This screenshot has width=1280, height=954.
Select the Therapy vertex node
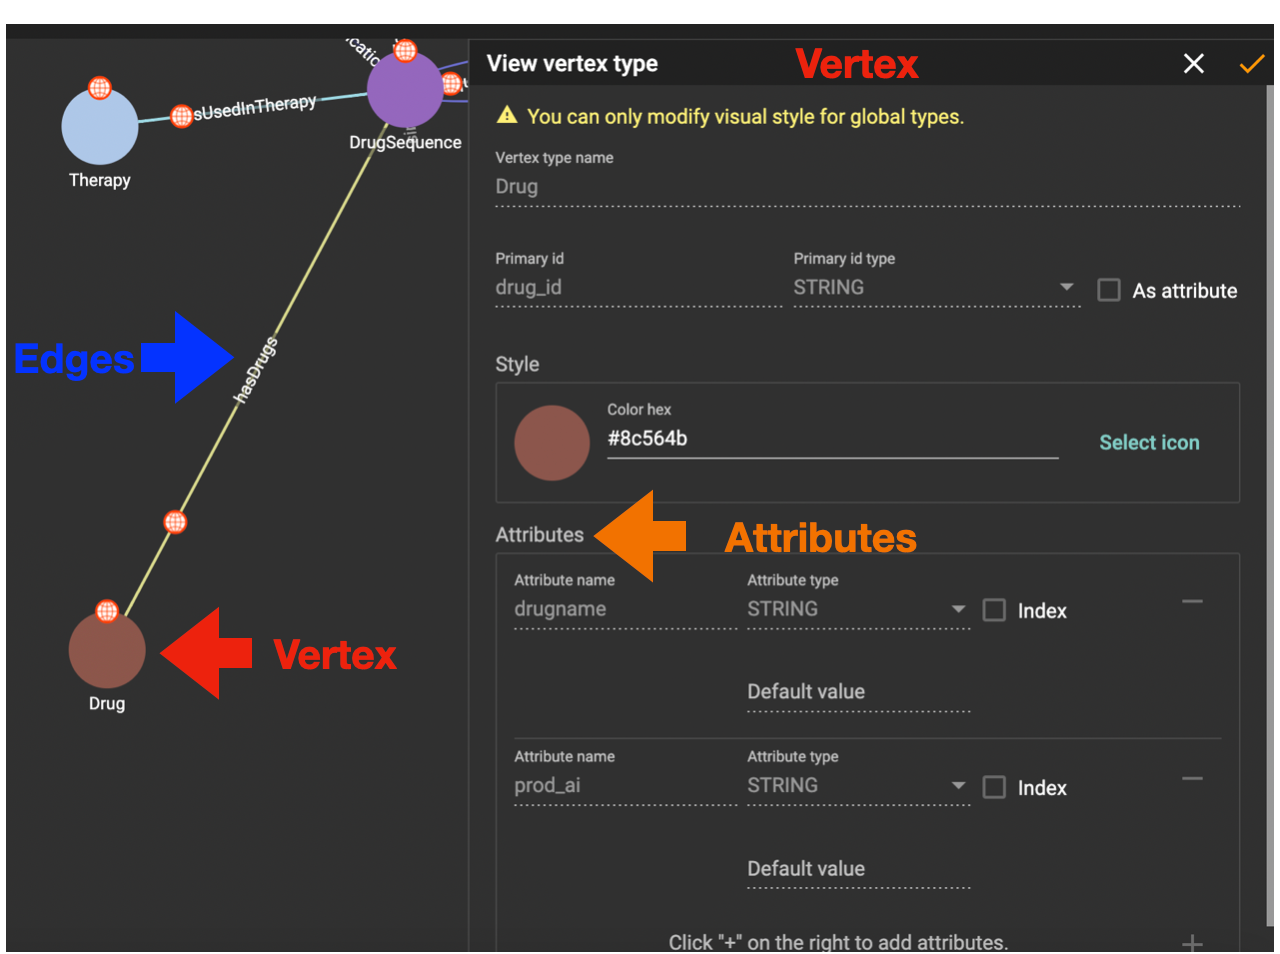(99, 124)
